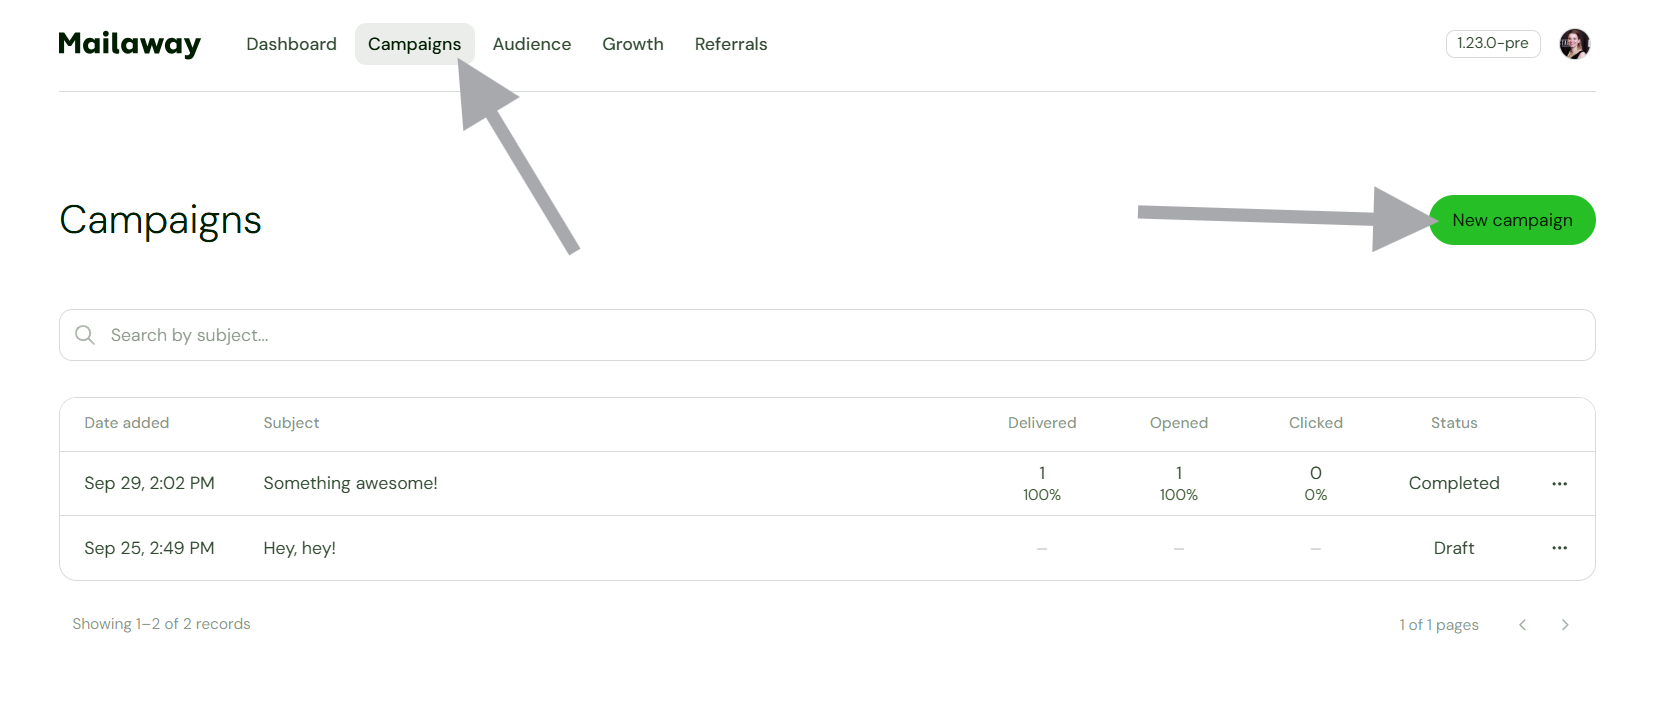Go to previous page arrow

(1522, 625)
